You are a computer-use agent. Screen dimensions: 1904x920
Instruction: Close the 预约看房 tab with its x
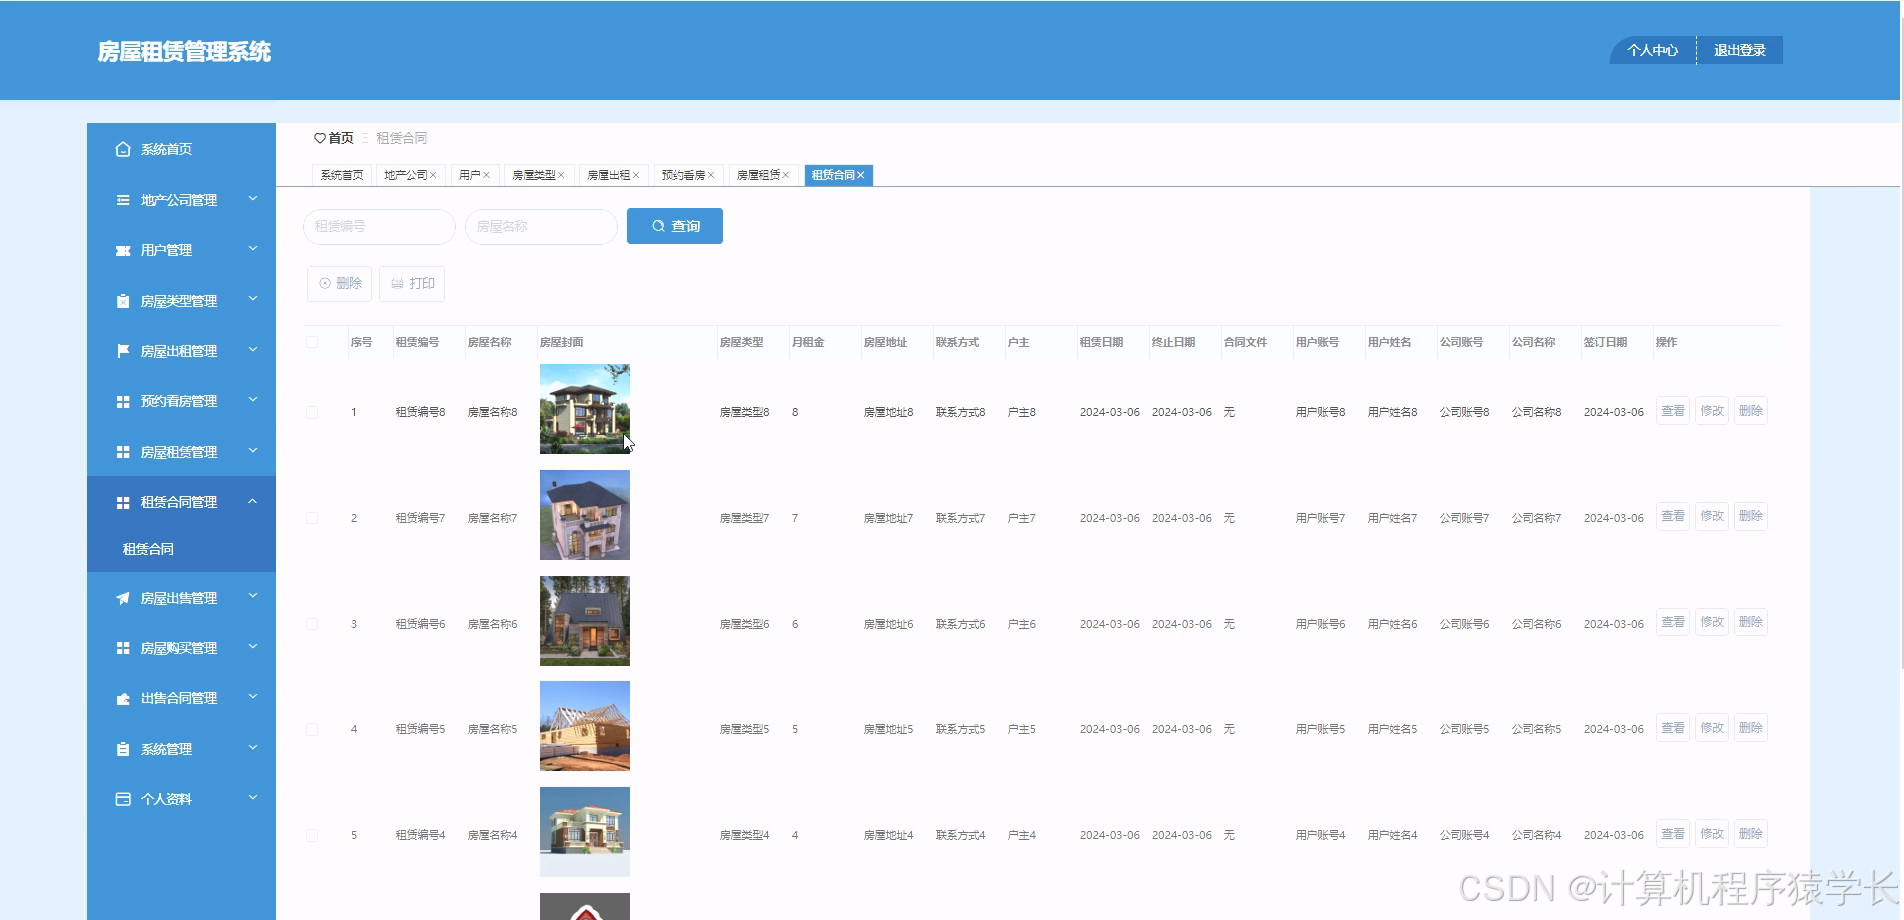coord(711,175)
